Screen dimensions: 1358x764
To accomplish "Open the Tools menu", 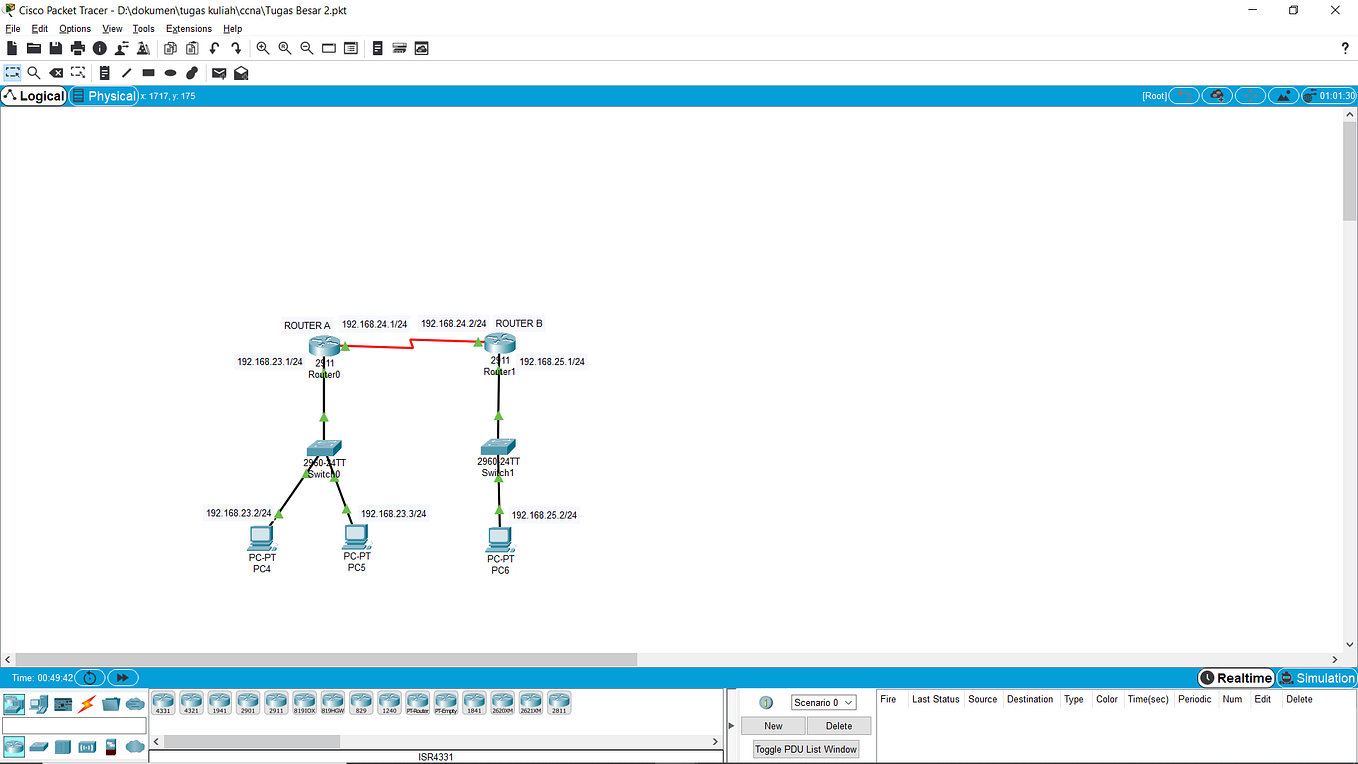I will (x=144, y=29).
